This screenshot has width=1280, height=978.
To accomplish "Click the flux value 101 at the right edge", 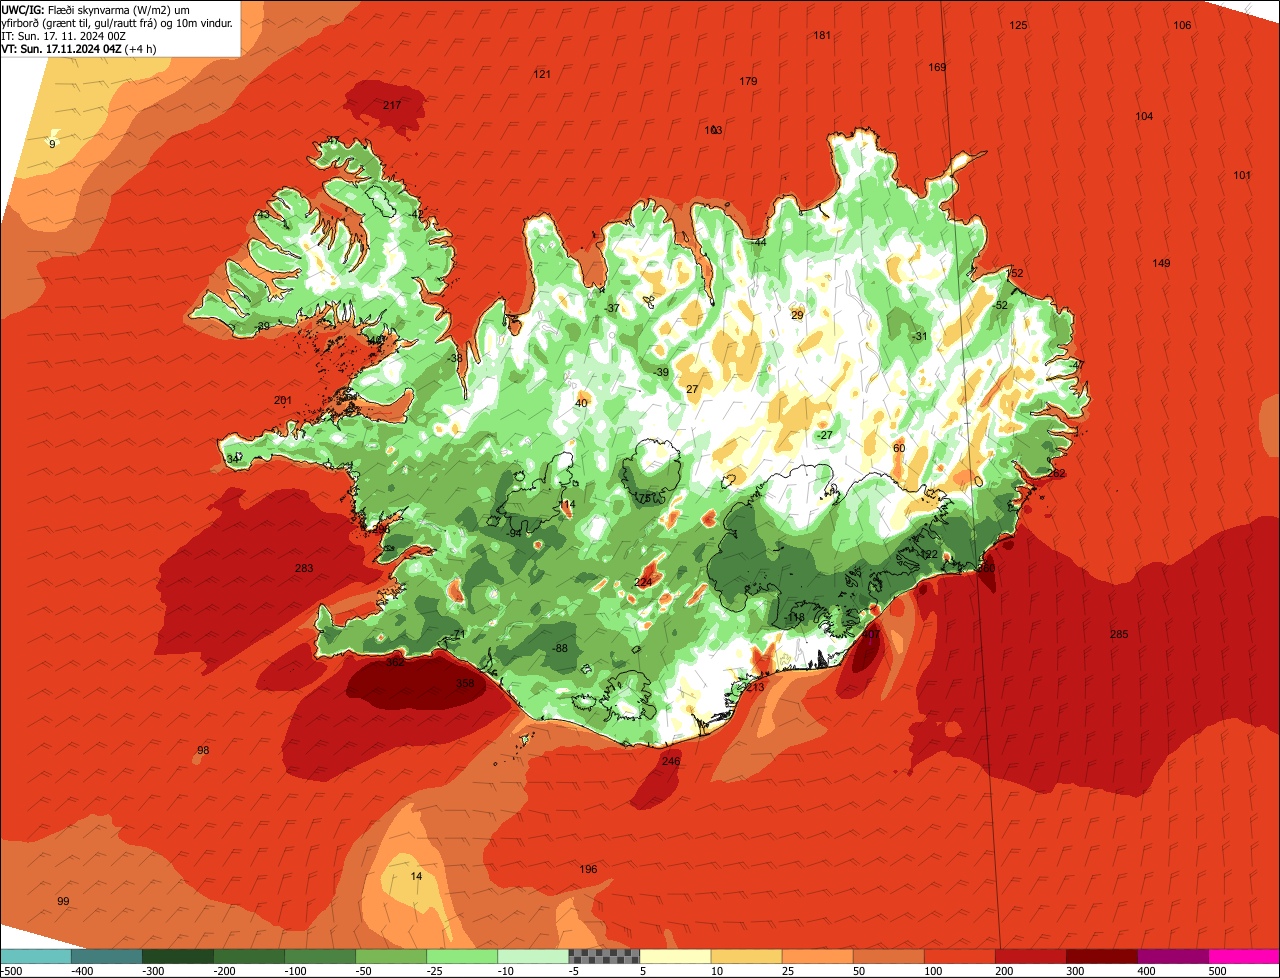I will (1242, 175).
